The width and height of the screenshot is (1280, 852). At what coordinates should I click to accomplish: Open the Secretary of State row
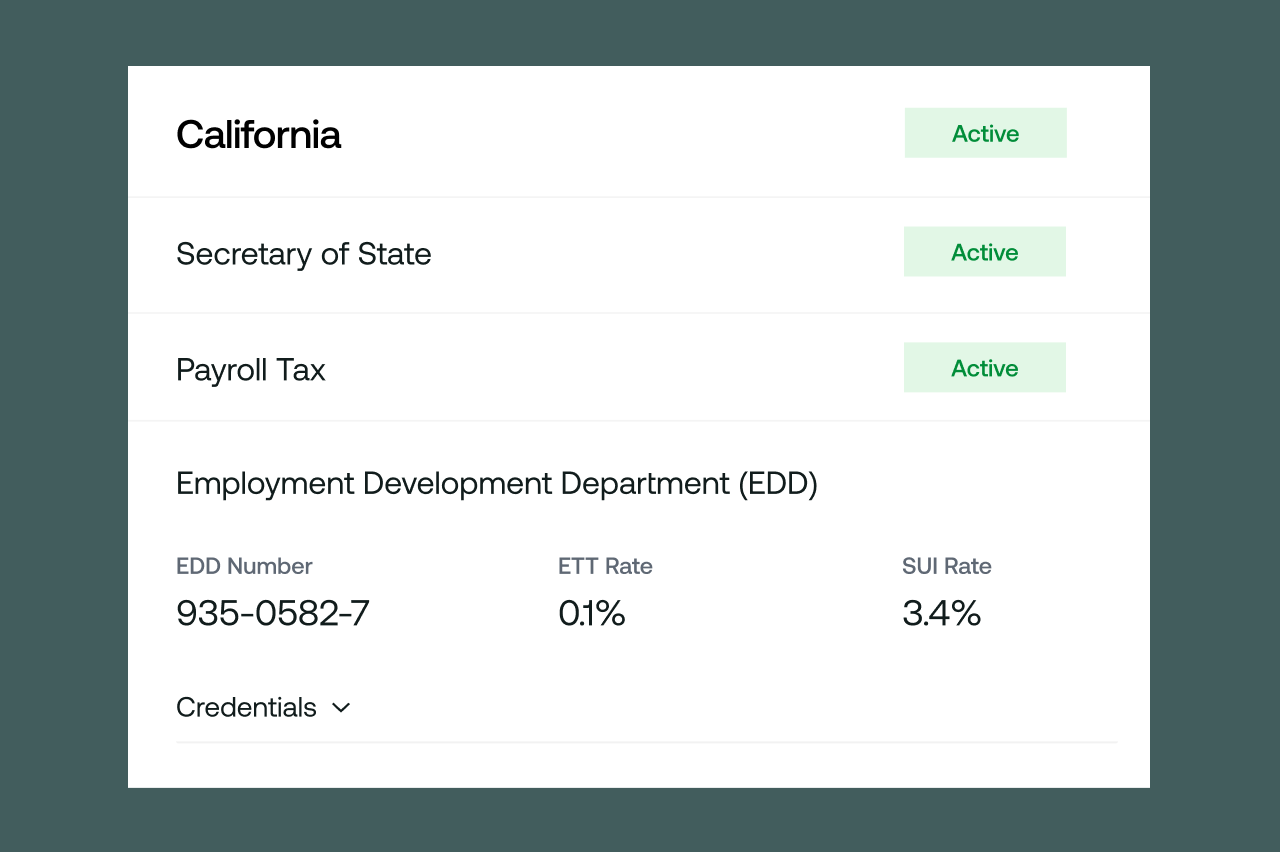tap(304, 254)
